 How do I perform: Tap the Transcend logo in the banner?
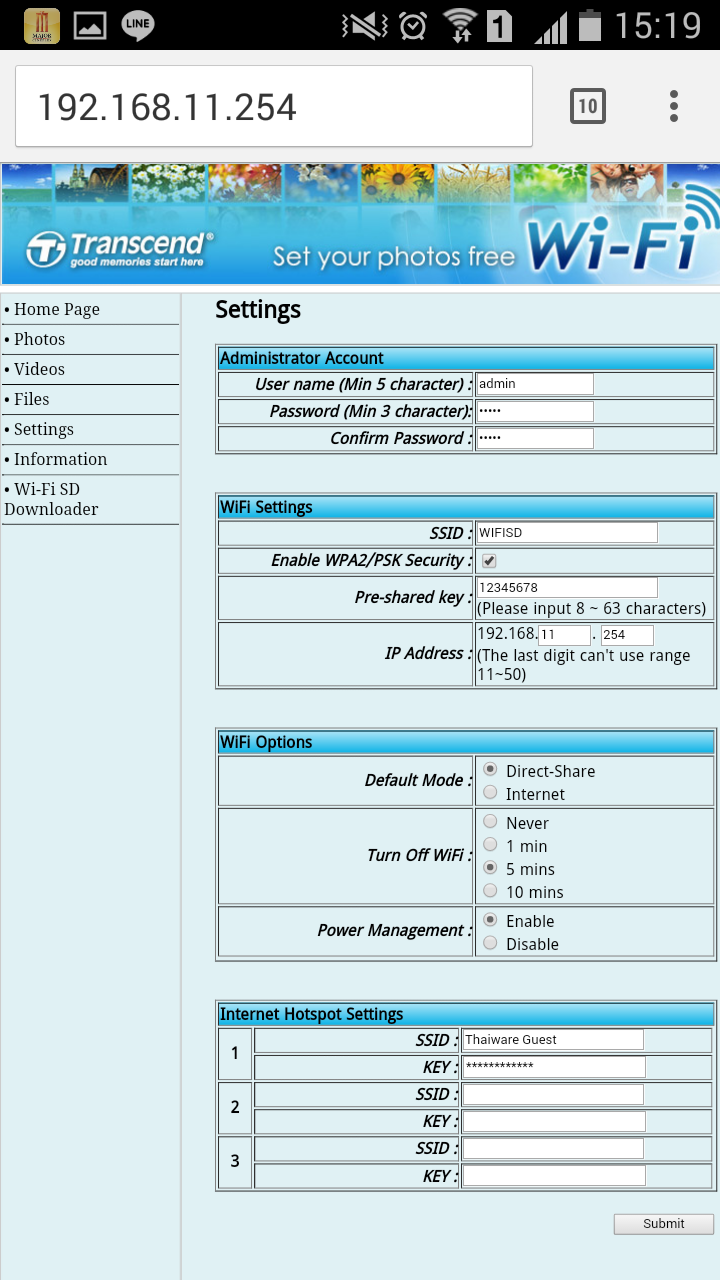[x=120, y=248]
